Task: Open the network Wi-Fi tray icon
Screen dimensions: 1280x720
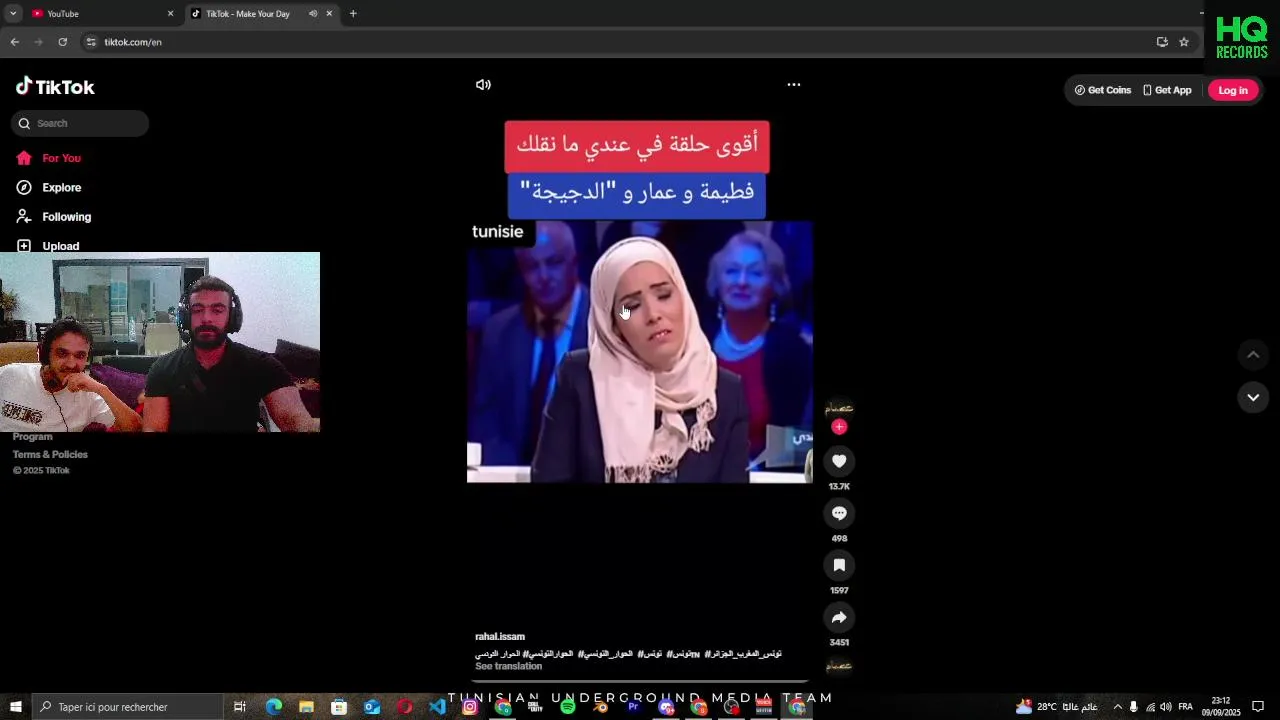Action: [x=1150, y=707]
